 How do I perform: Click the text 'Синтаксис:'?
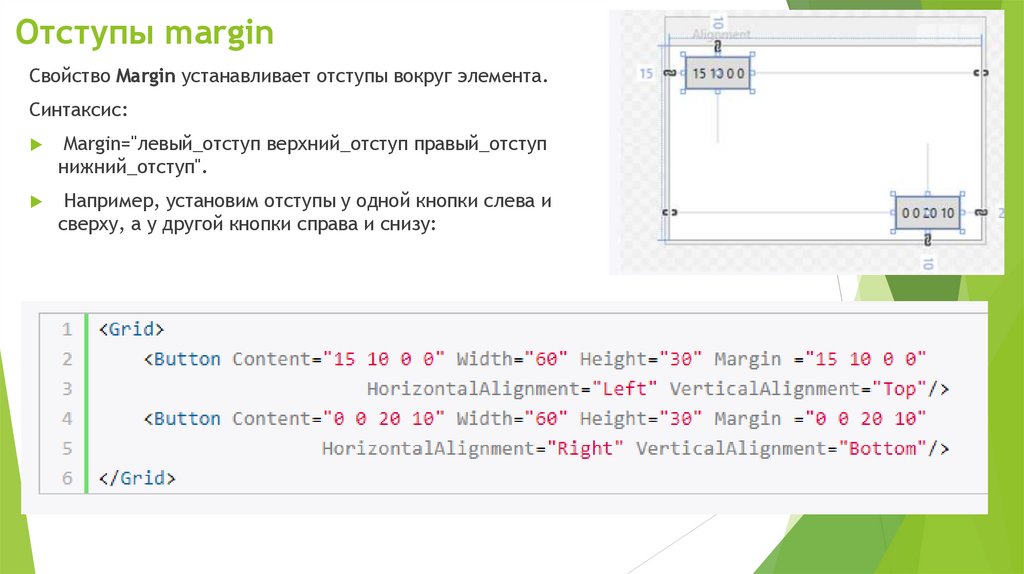pyautogui.click(x=78, y=110)
